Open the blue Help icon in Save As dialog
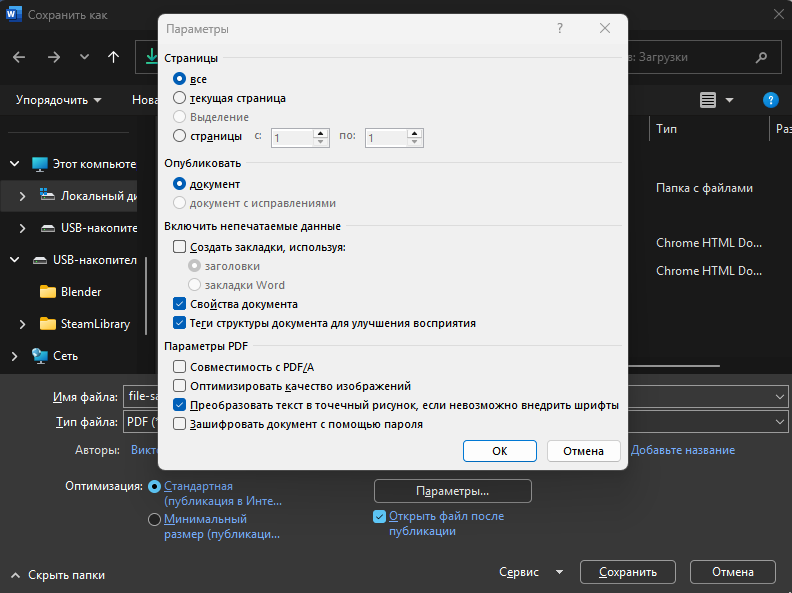Screen dimensions: 792x593 tap(770, 100)
